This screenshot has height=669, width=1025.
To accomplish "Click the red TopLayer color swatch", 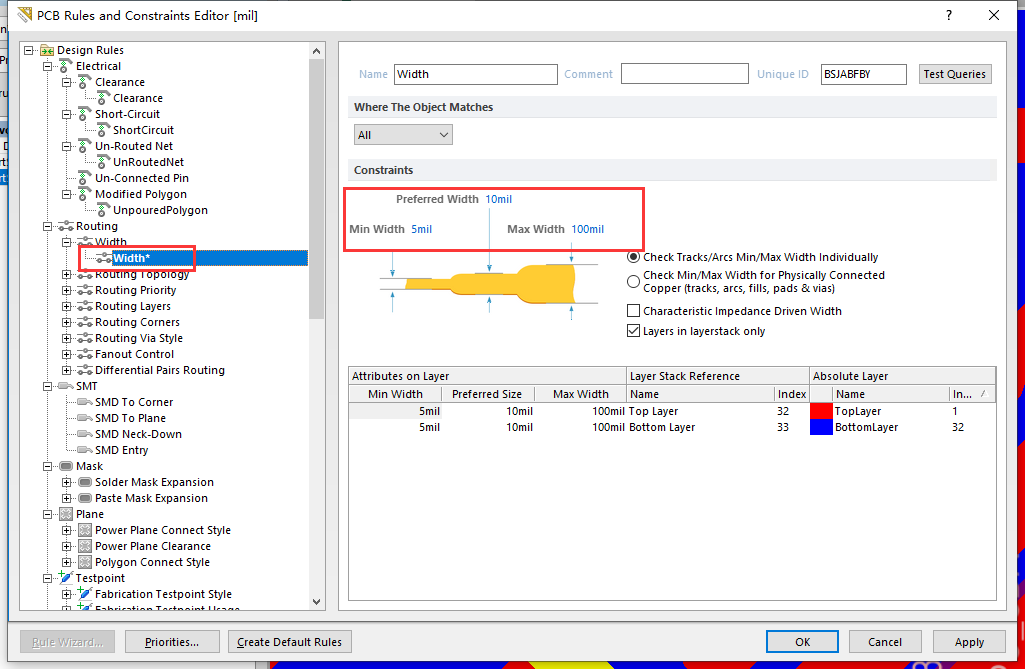I will [821, 411].
